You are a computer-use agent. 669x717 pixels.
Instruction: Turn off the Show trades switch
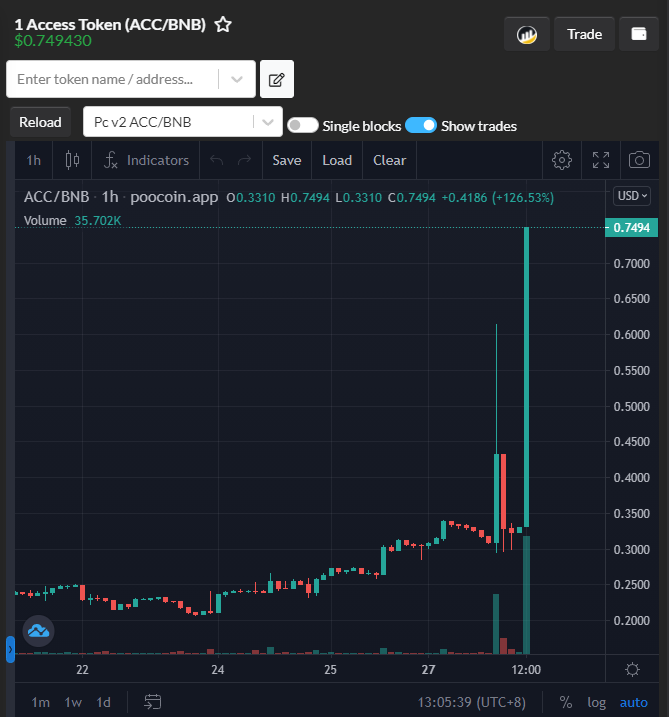pos(421,125)
